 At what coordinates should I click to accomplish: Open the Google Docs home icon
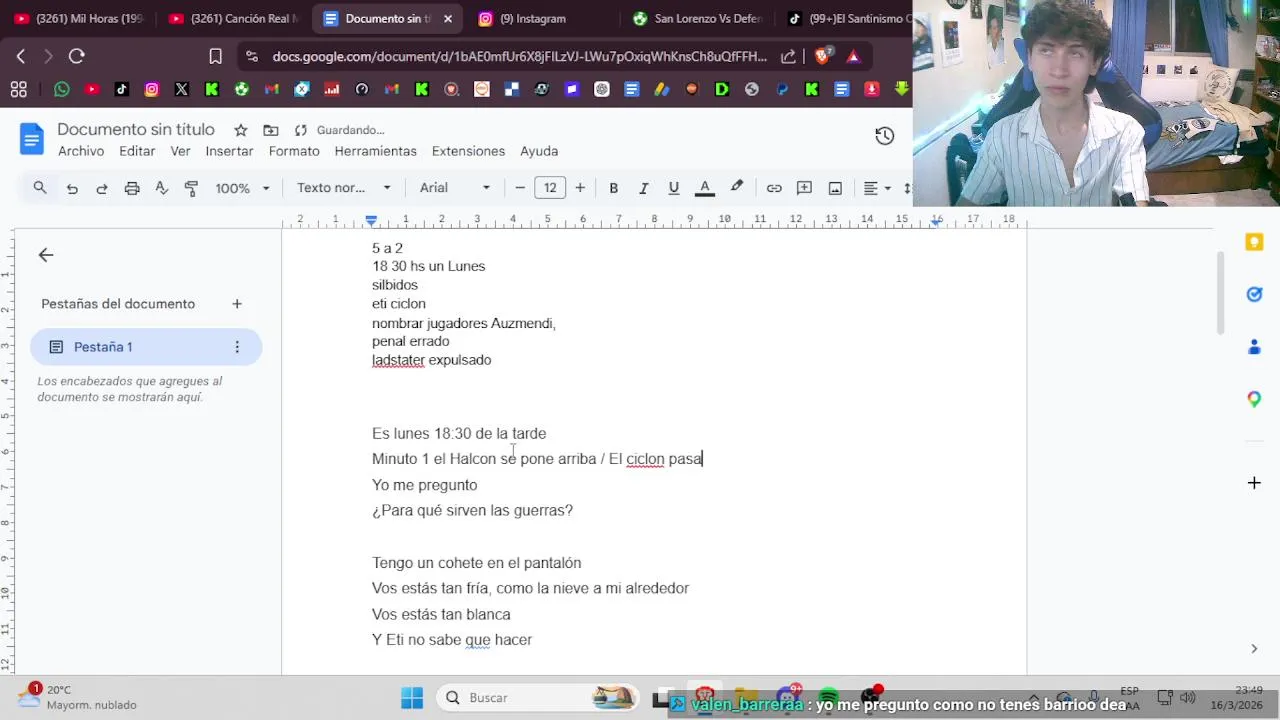(x=32, y=139)
